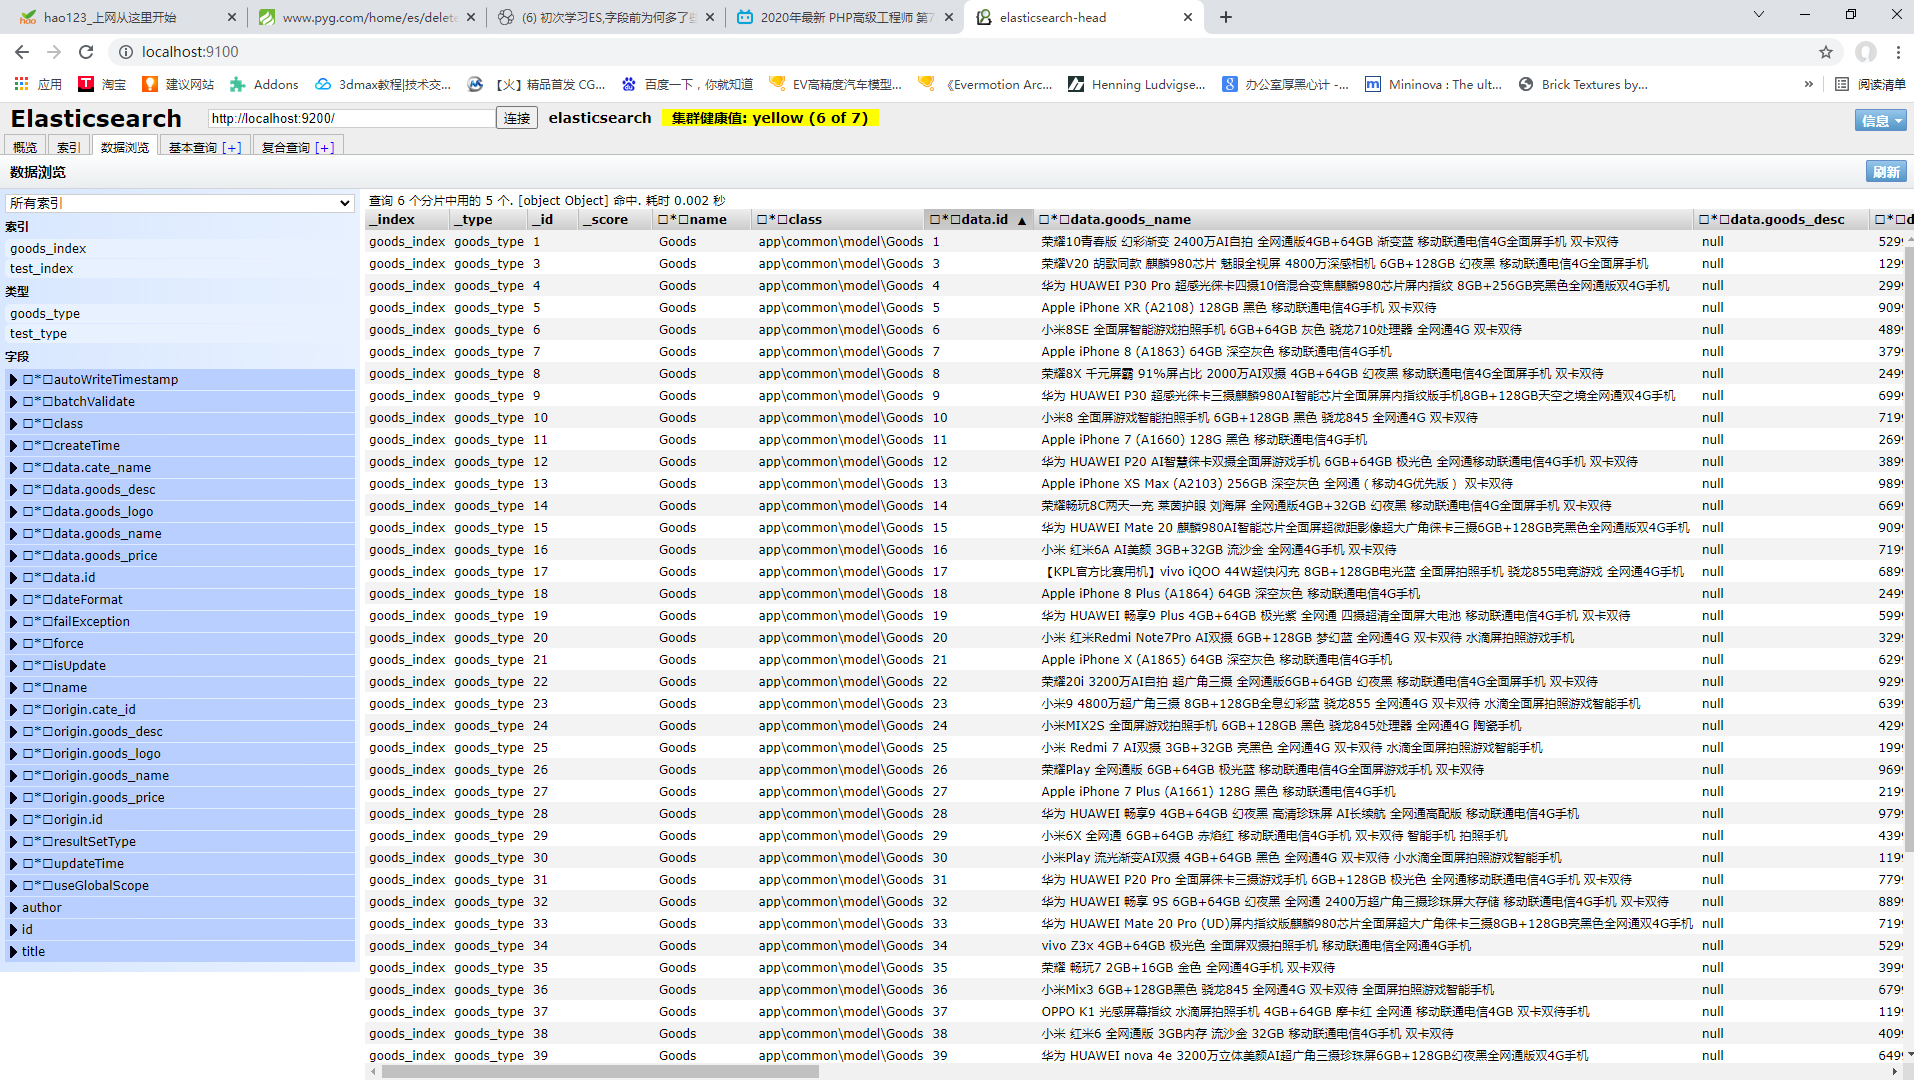This screenshot has height=1080, width=1914.
Task: Sort results by _score column header
Action: (614, 219)
